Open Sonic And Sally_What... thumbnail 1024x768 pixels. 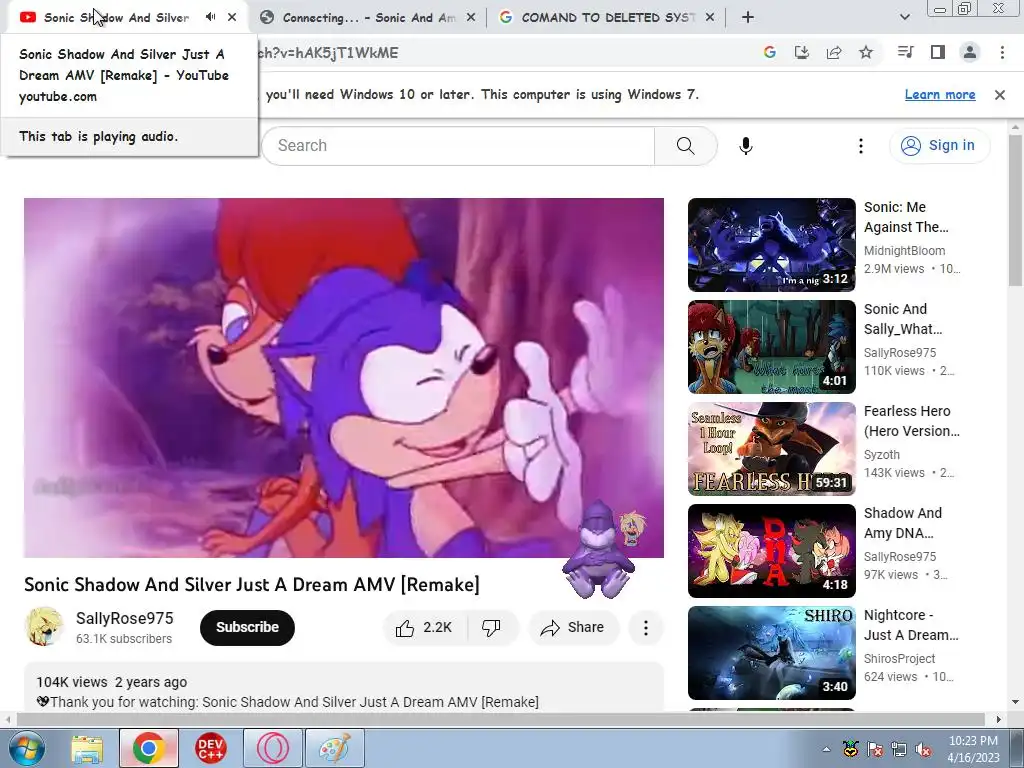pyautogui.click(x=771, y=347)
